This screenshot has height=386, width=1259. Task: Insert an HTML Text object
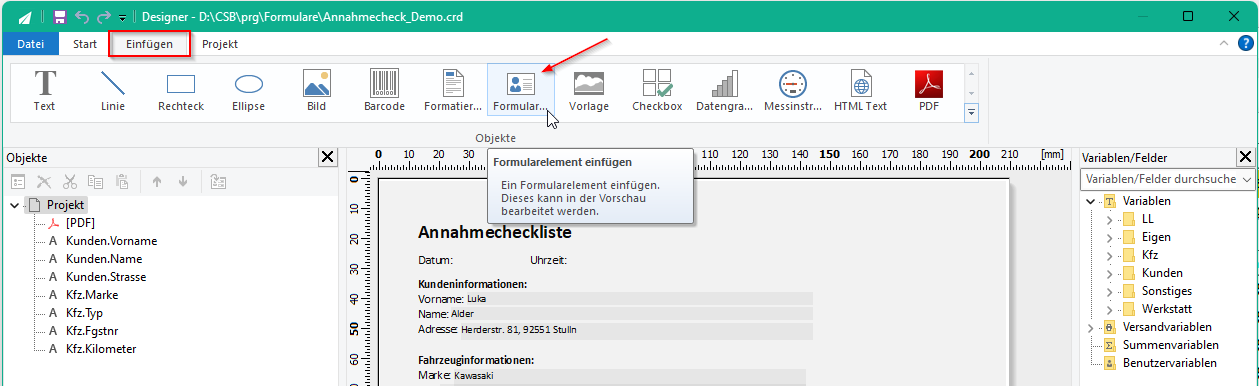tap(860, 91)
